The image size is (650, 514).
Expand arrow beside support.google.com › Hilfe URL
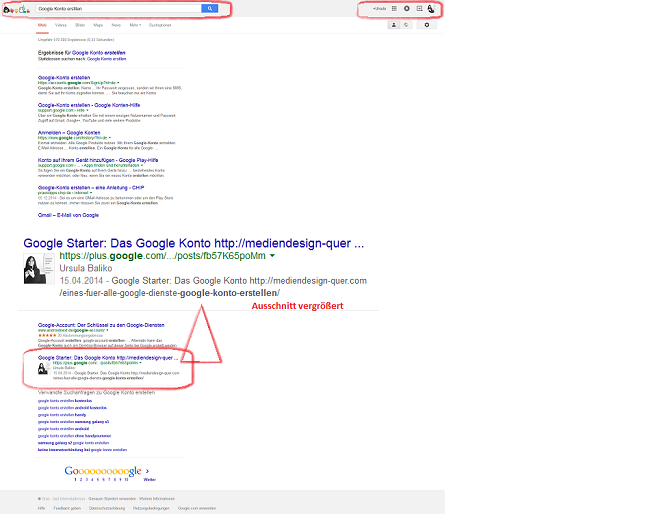[x=87, y=110]
